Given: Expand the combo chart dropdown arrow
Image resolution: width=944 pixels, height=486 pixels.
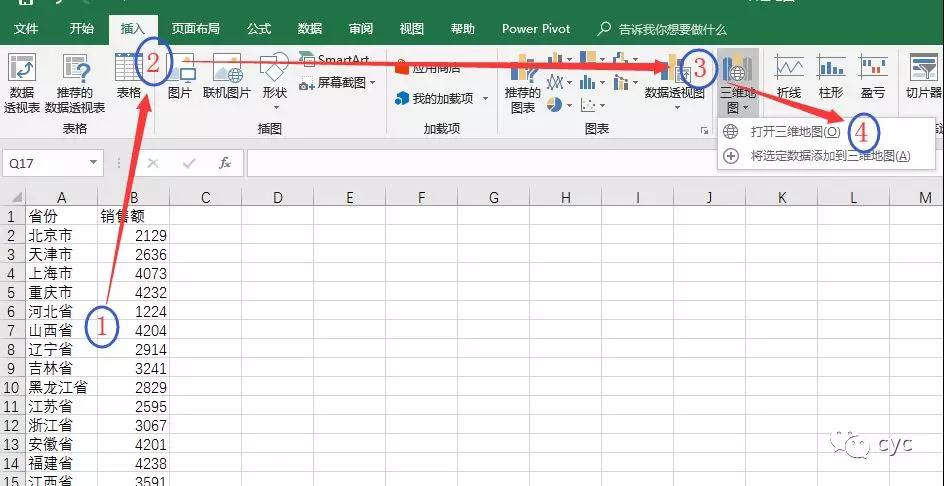Looking at the screenshot, I should click(635, 83).
